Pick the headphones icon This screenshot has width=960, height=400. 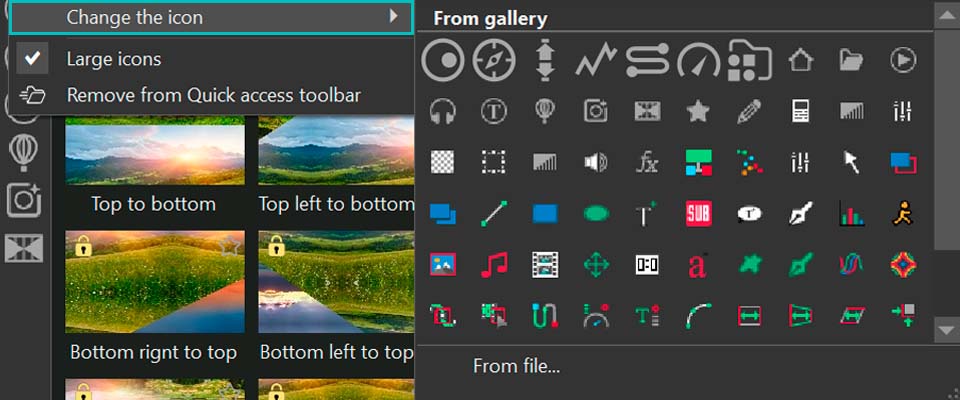443,111
